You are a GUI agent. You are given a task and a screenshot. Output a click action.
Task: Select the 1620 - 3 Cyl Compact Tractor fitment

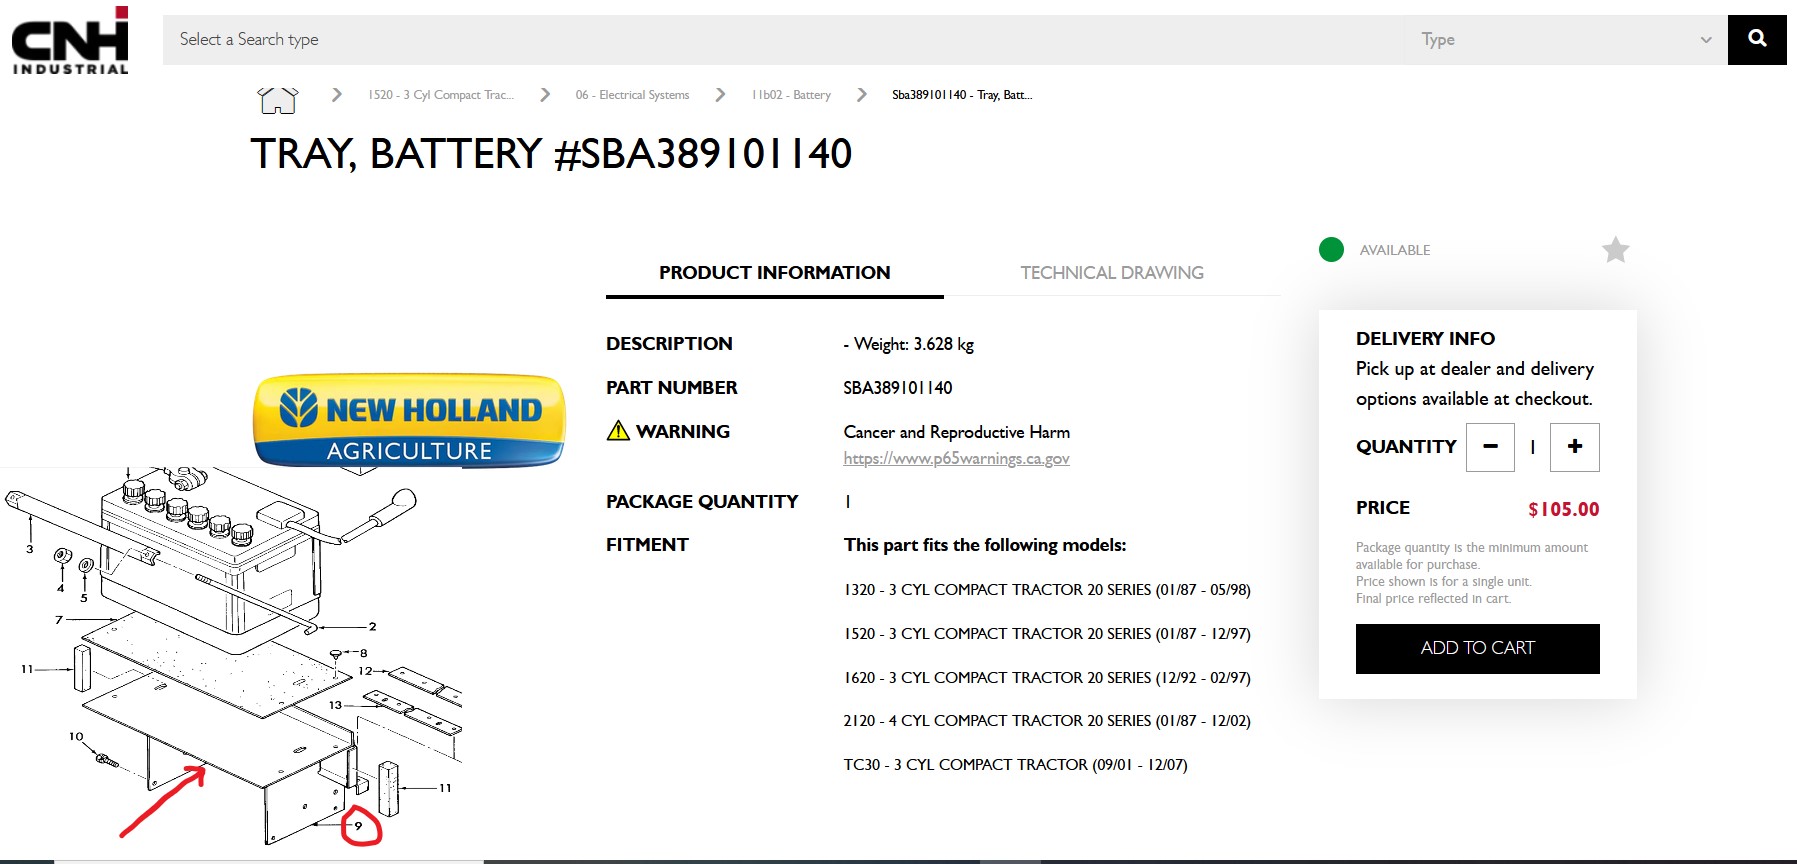click(x=1047, y=678)
